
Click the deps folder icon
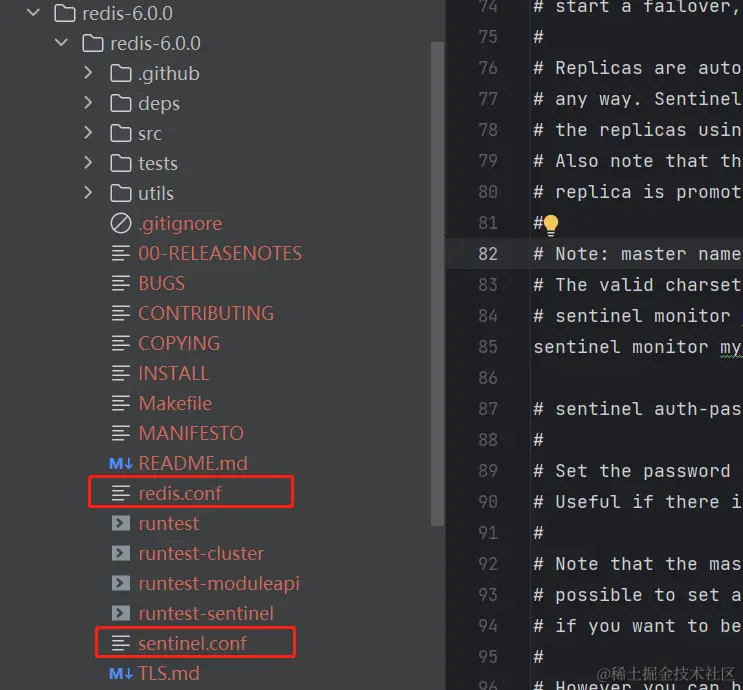121,103
